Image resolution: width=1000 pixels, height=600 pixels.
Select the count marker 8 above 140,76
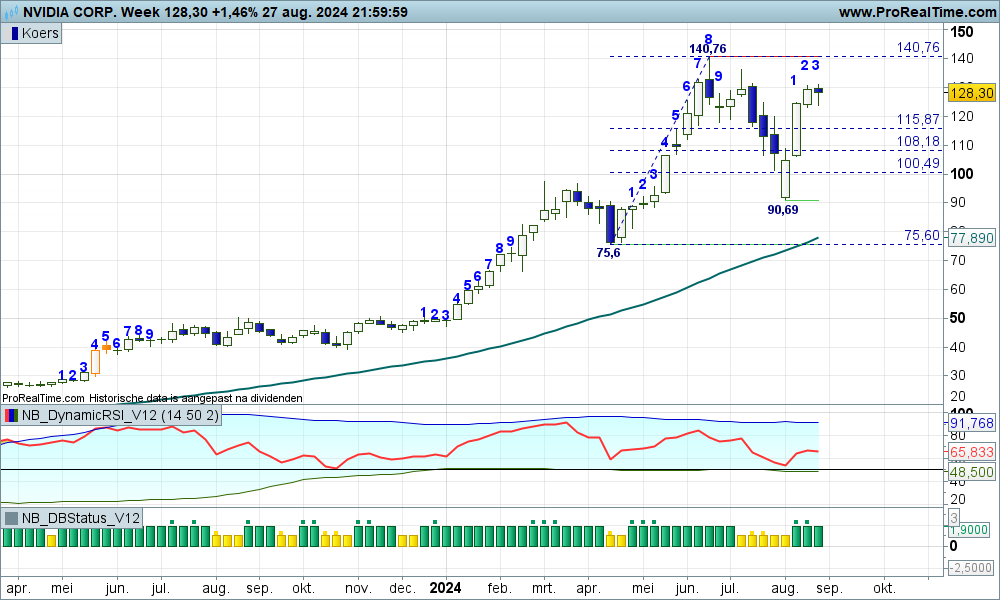(x=707, y=38)
